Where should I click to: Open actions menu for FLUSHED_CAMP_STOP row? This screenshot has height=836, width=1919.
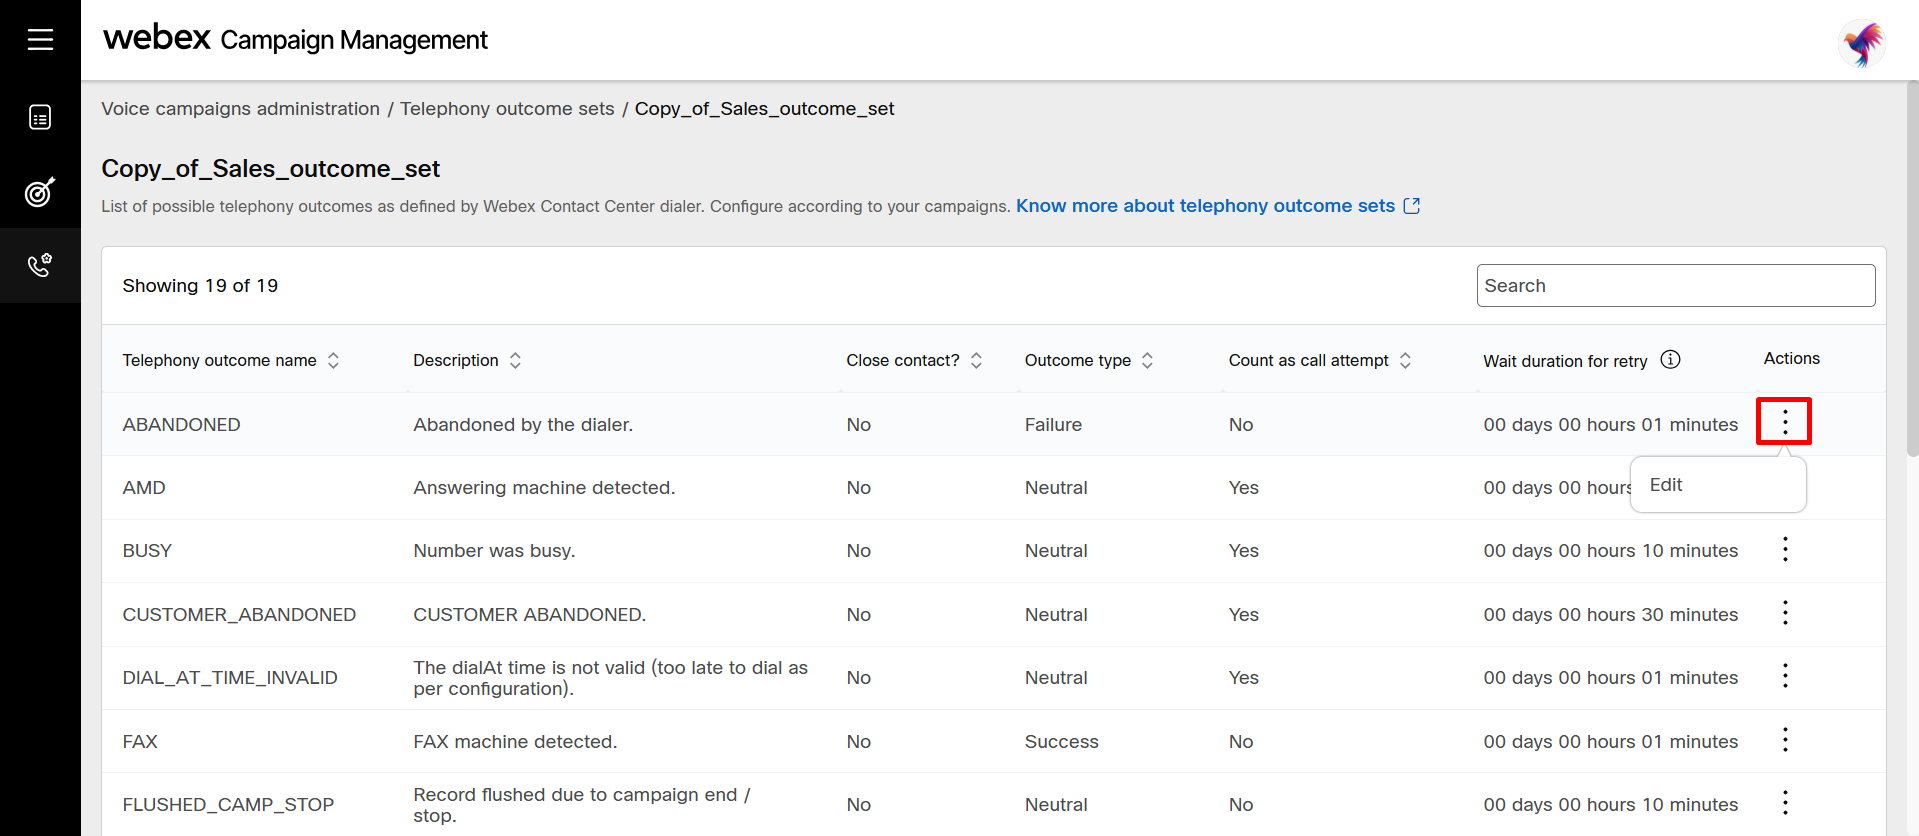point(1785,804)
